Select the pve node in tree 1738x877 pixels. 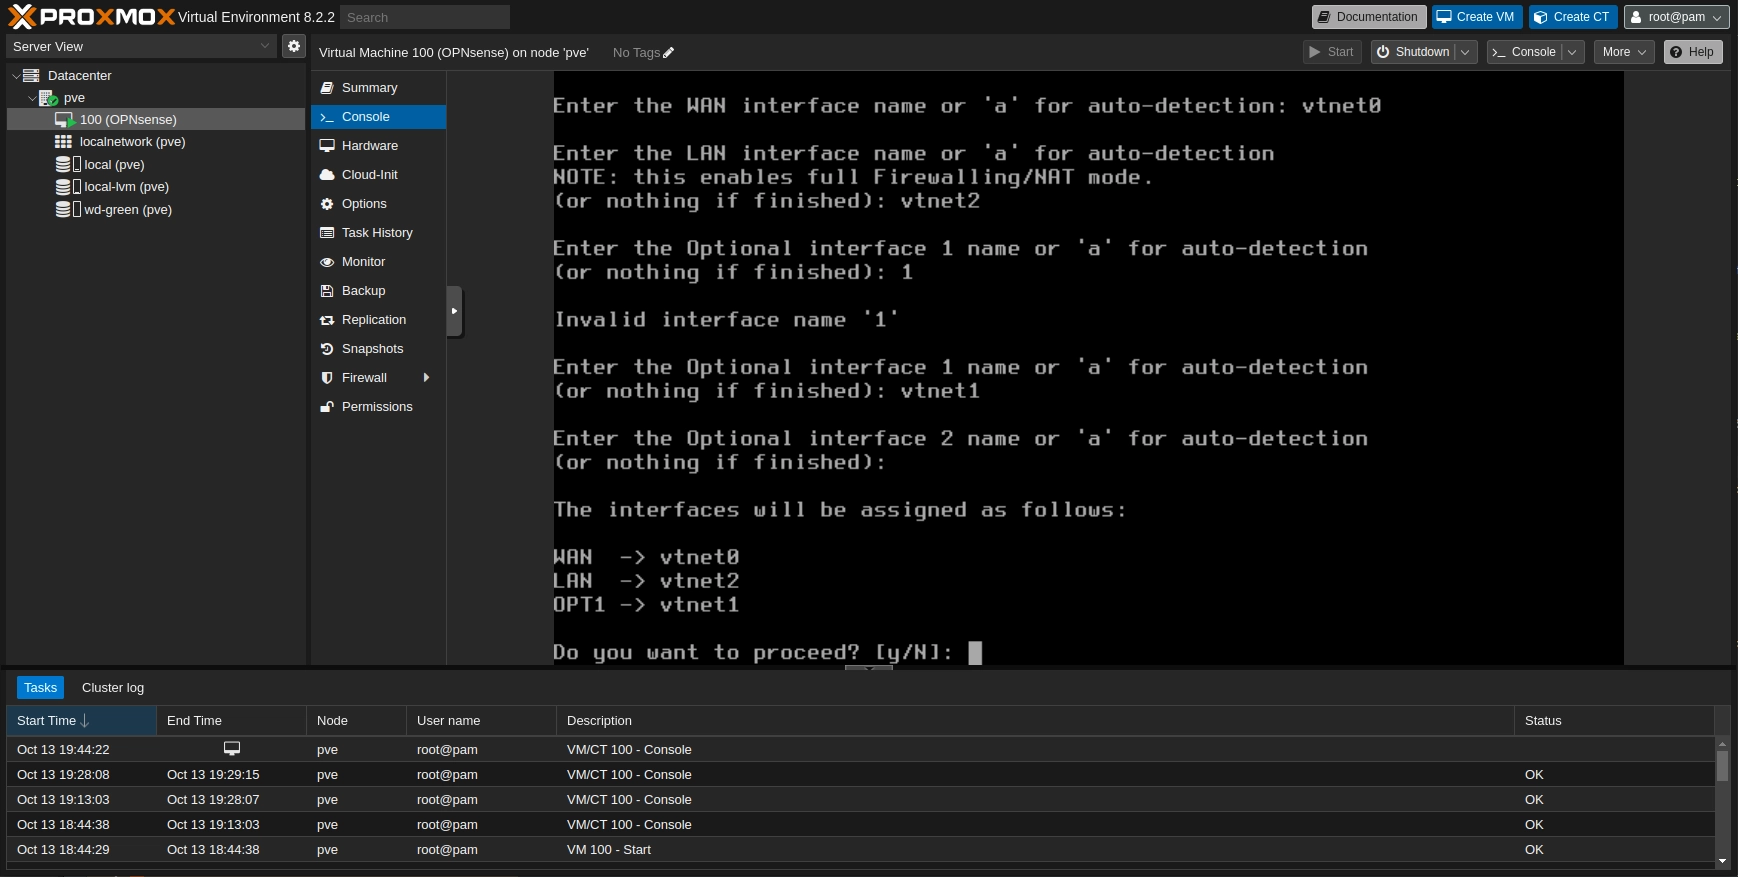(x=74, y=98)
